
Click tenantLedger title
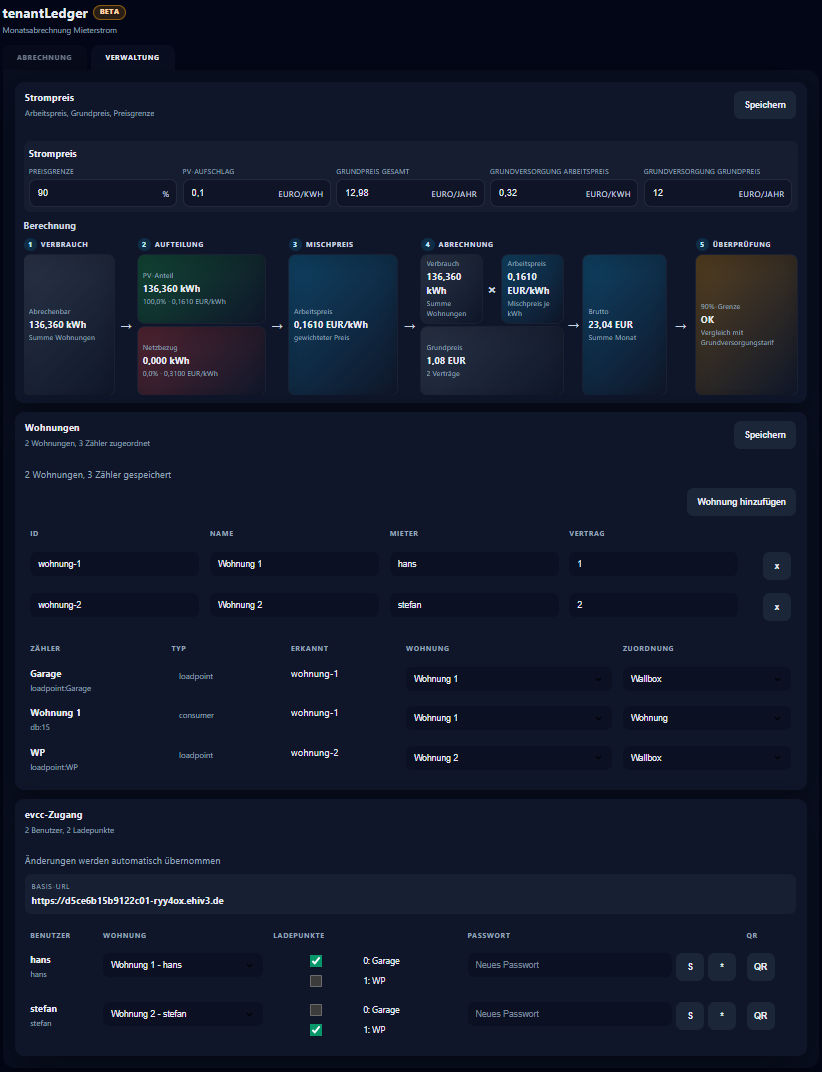pyautogui.click(x=45, y=13)
